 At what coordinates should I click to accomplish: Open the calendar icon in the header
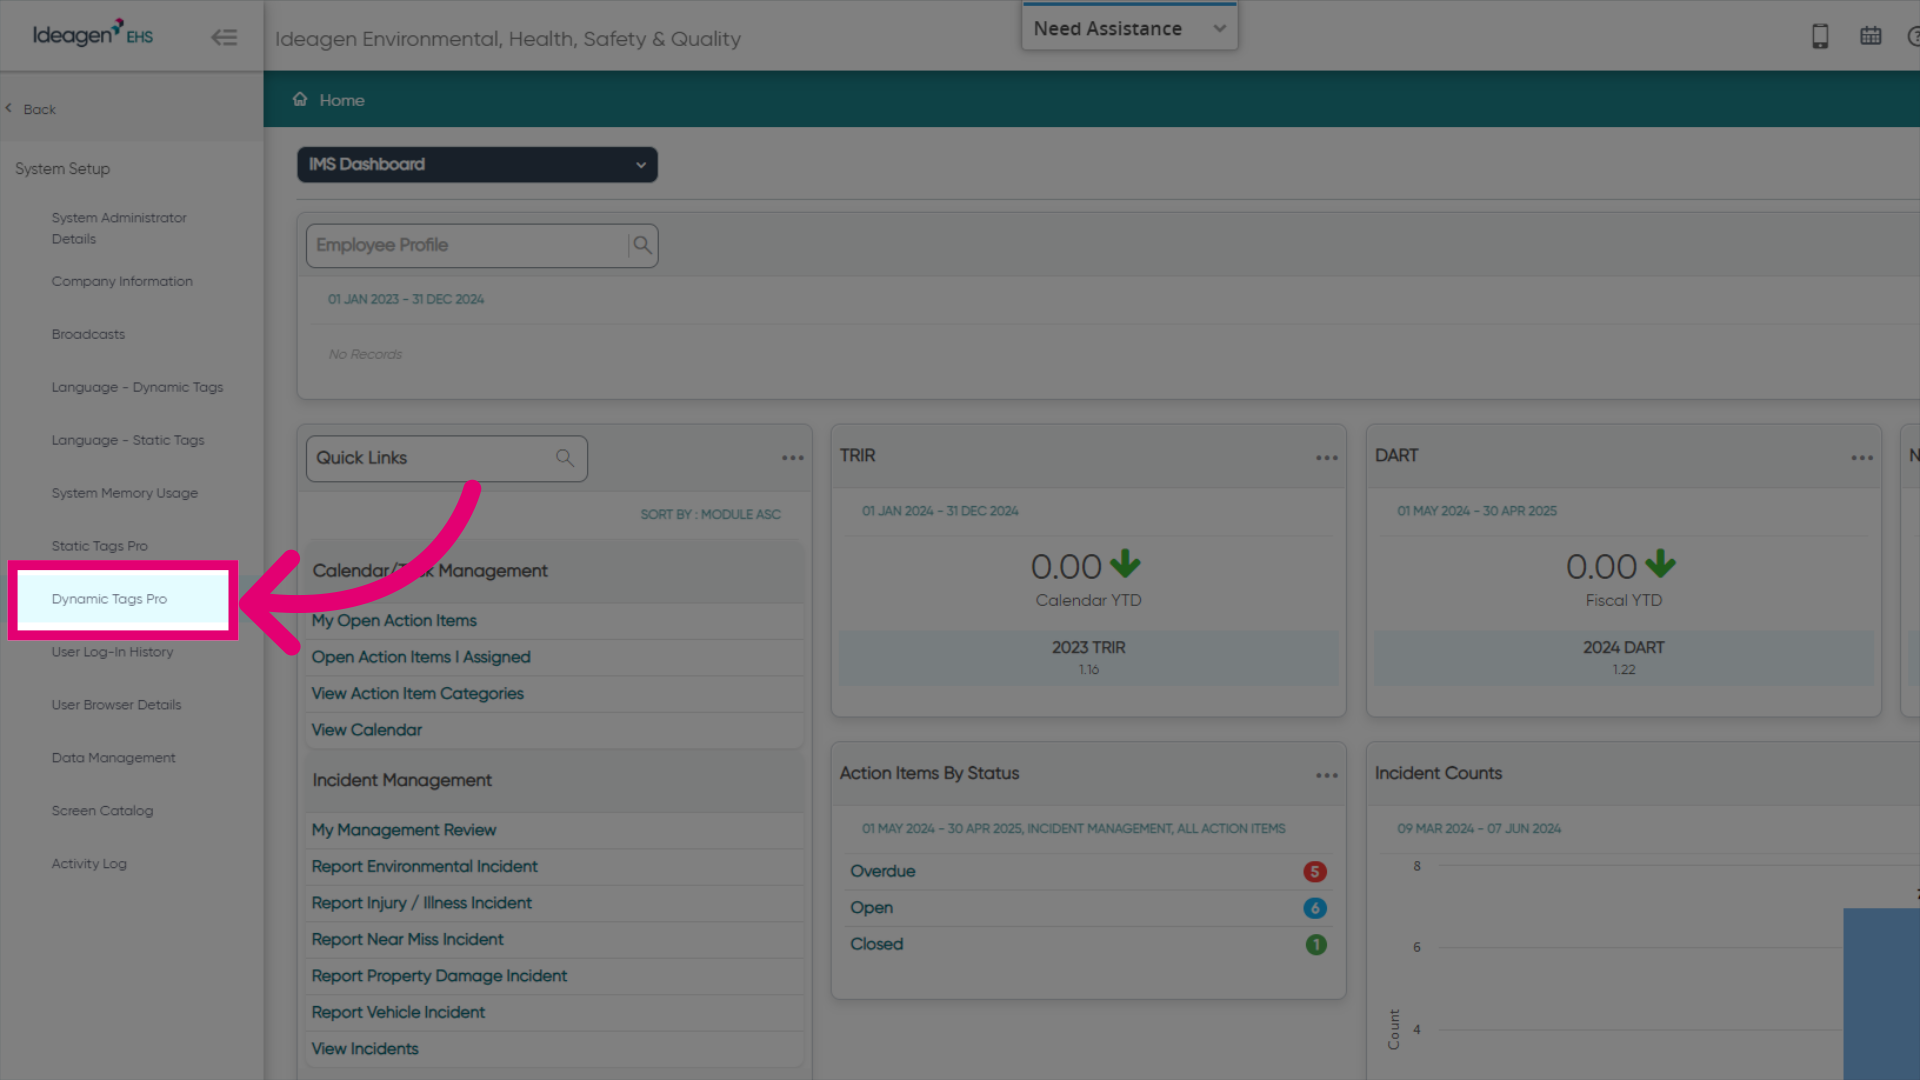(1870, 36)
